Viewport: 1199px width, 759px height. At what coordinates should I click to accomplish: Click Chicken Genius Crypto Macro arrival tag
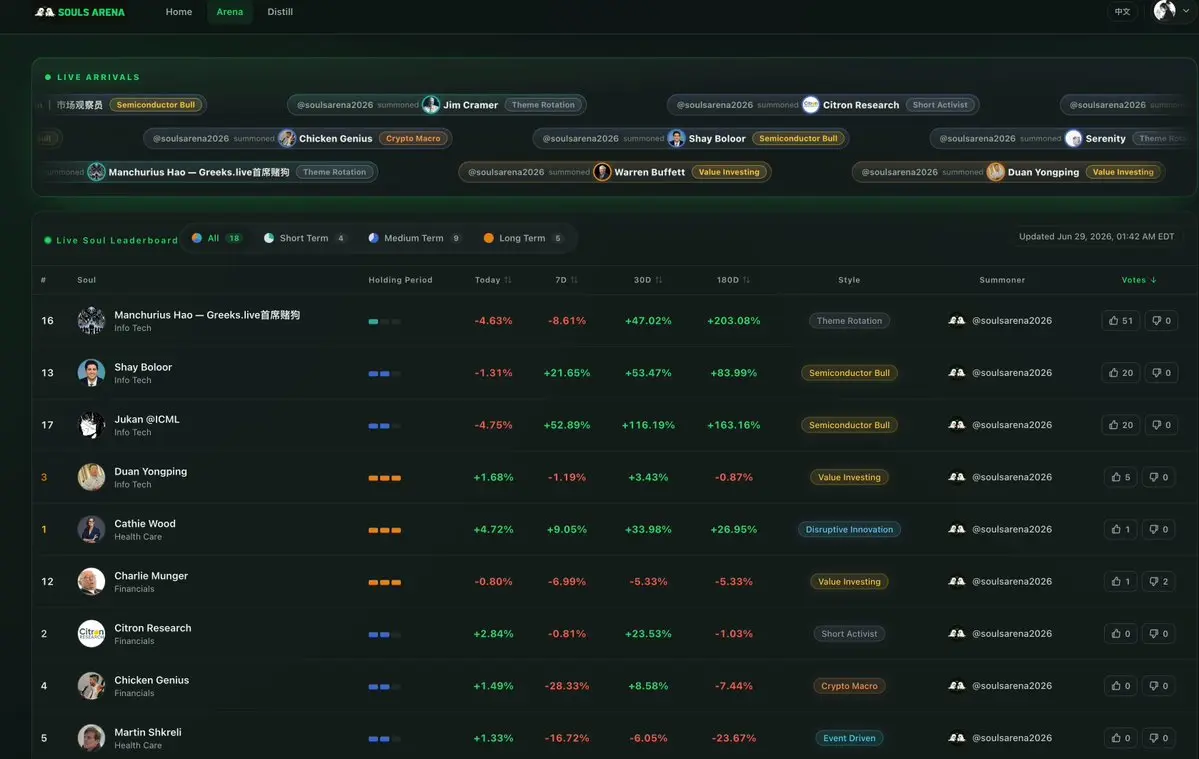tap(413, 138)
